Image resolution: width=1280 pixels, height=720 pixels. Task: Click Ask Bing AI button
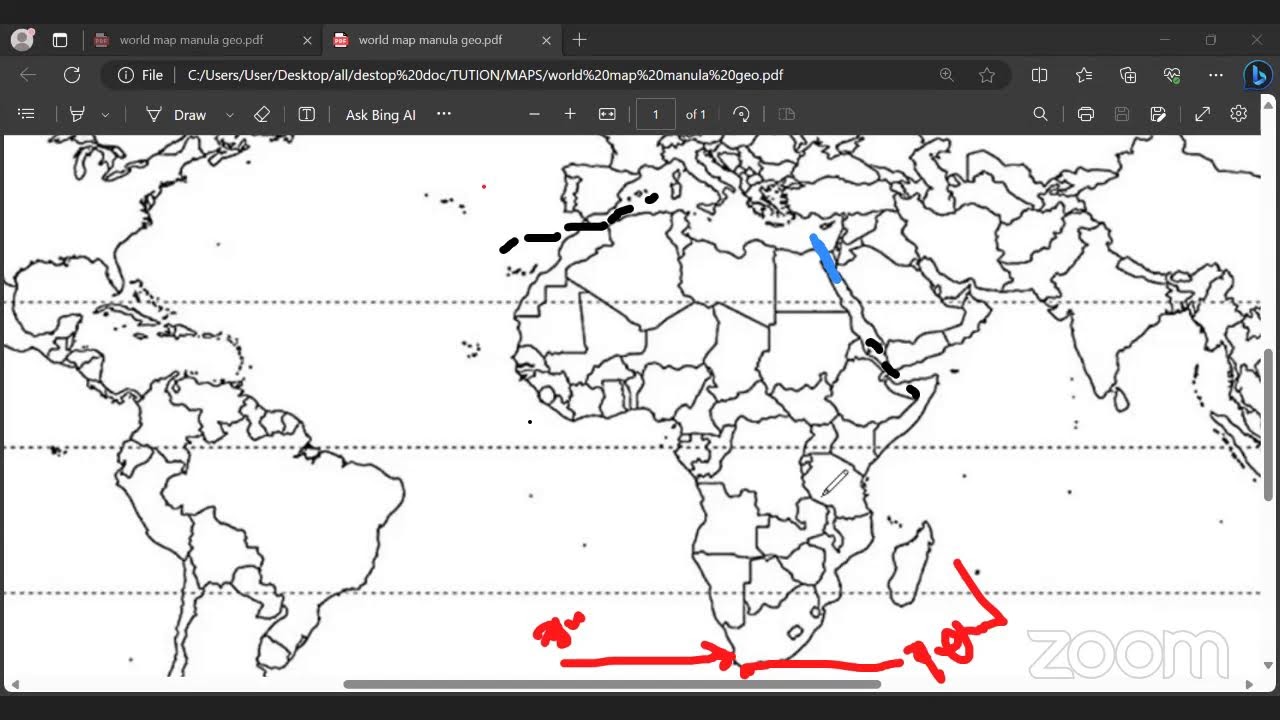[x=381, y=115]
